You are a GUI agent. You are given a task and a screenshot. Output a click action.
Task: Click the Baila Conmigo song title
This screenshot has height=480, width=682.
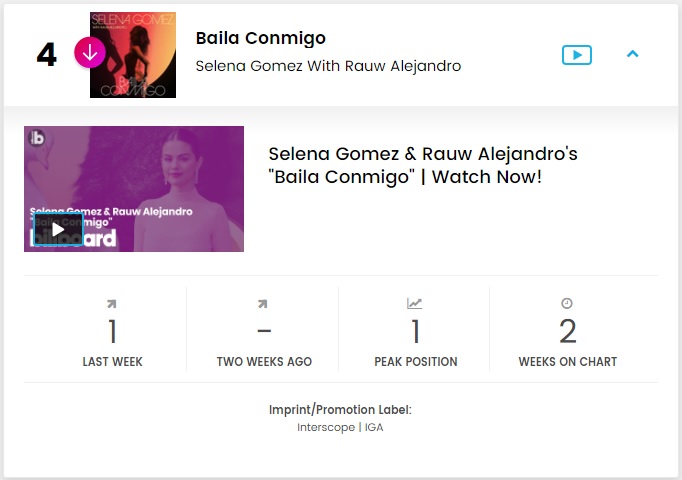coord(260,39)
